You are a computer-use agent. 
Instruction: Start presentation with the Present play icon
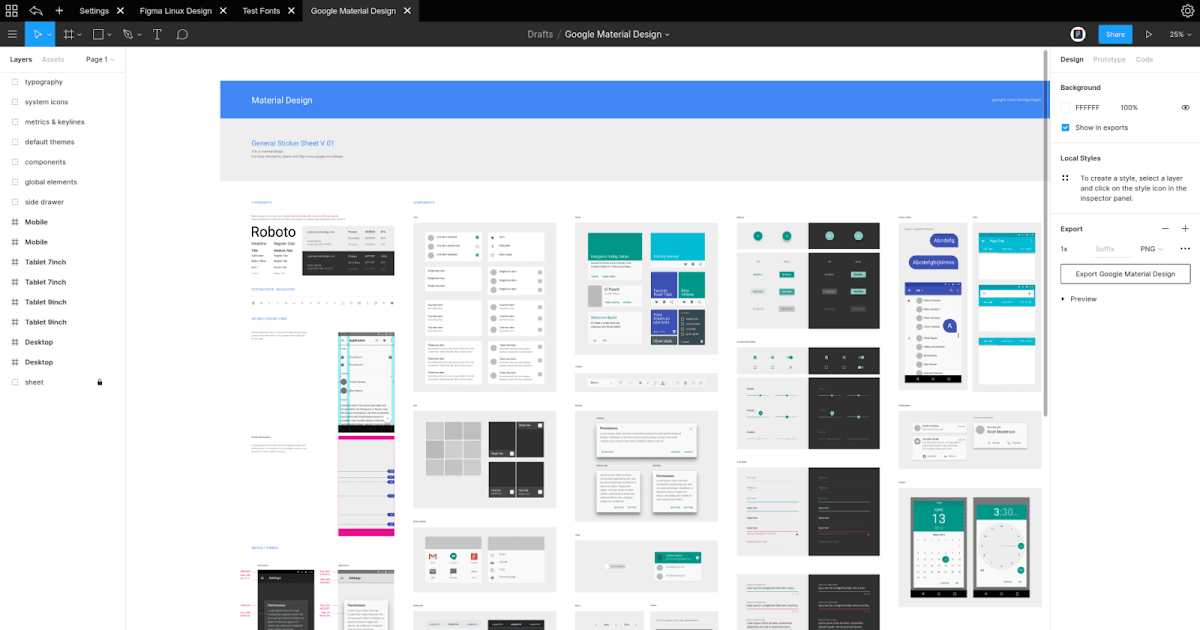click(1150, 33)
